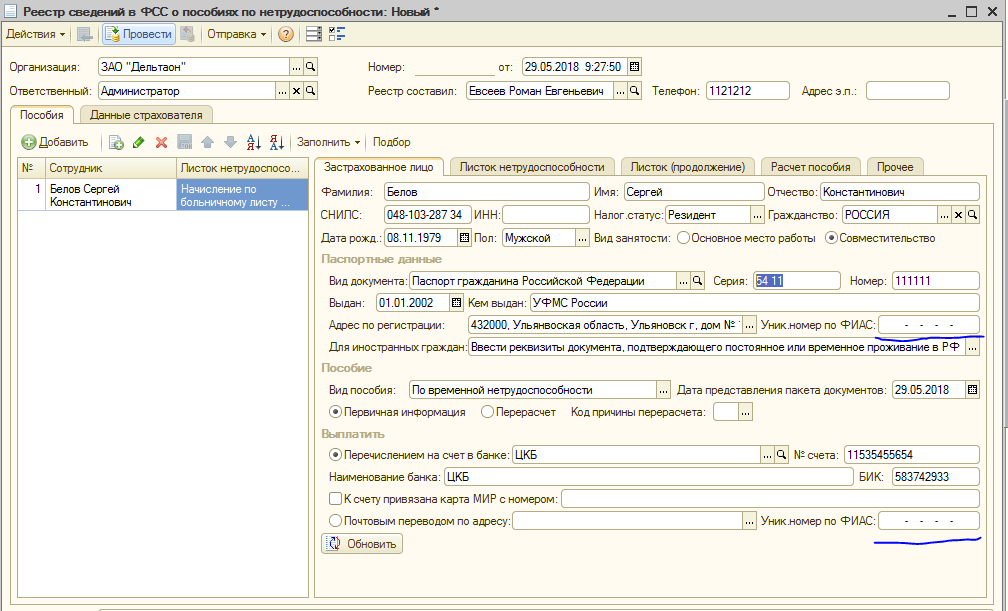Image resolution: width=1008 pixels, height=611 pixels.
Task: Open the Заполнить dropdown
Action: tap(328, 142)
